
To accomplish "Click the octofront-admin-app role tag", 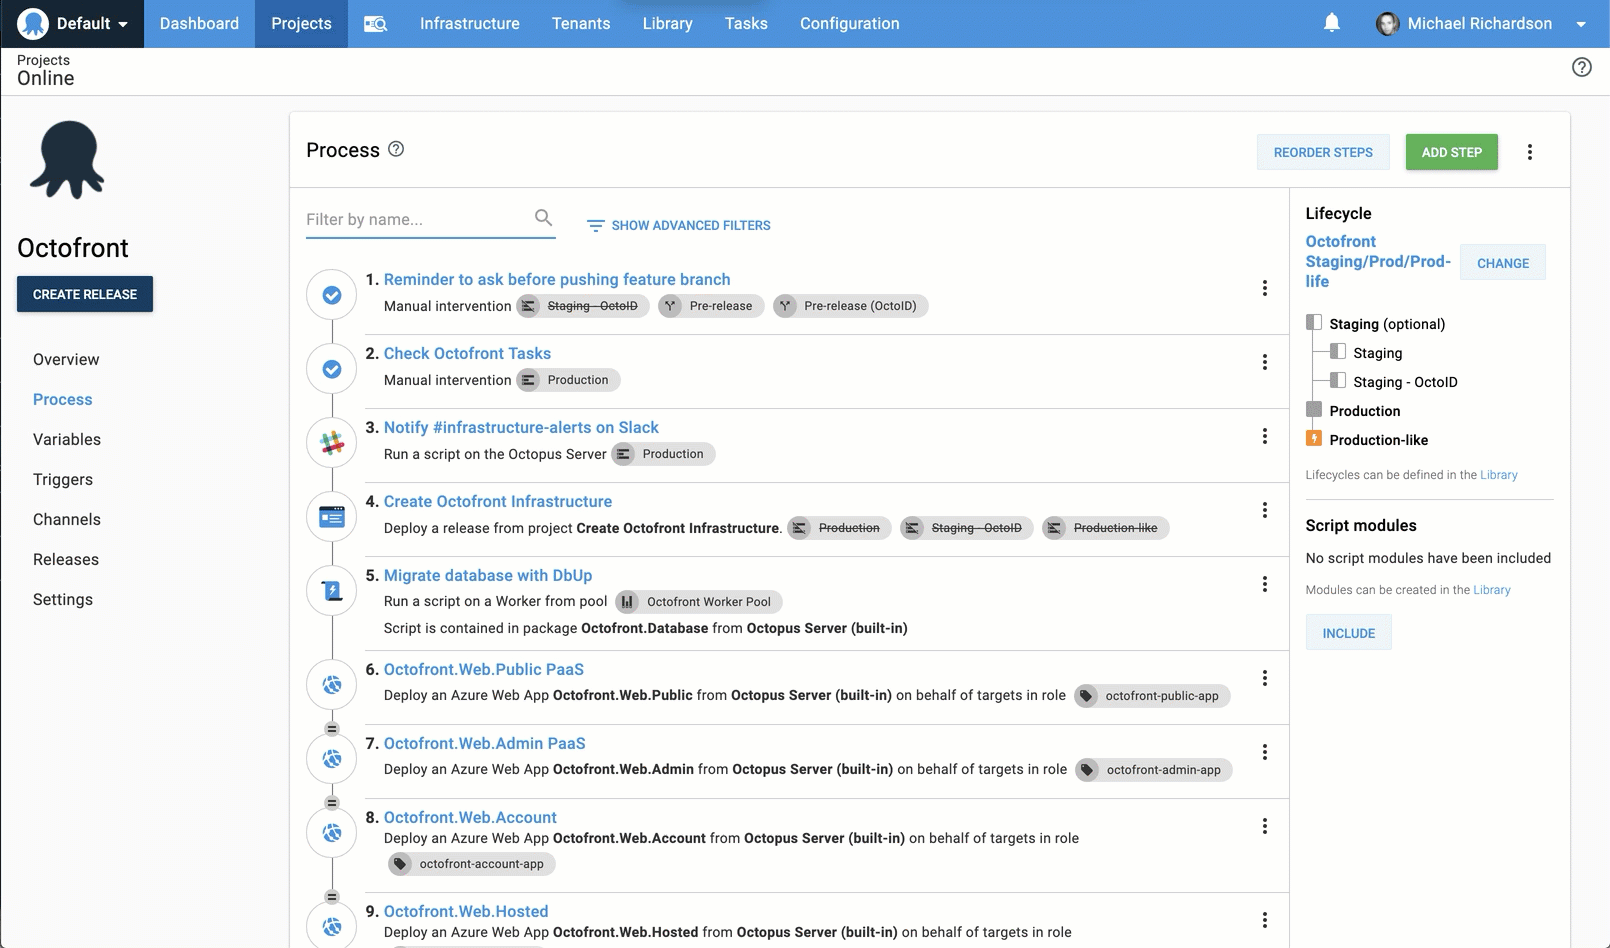I will [1154, 770].
